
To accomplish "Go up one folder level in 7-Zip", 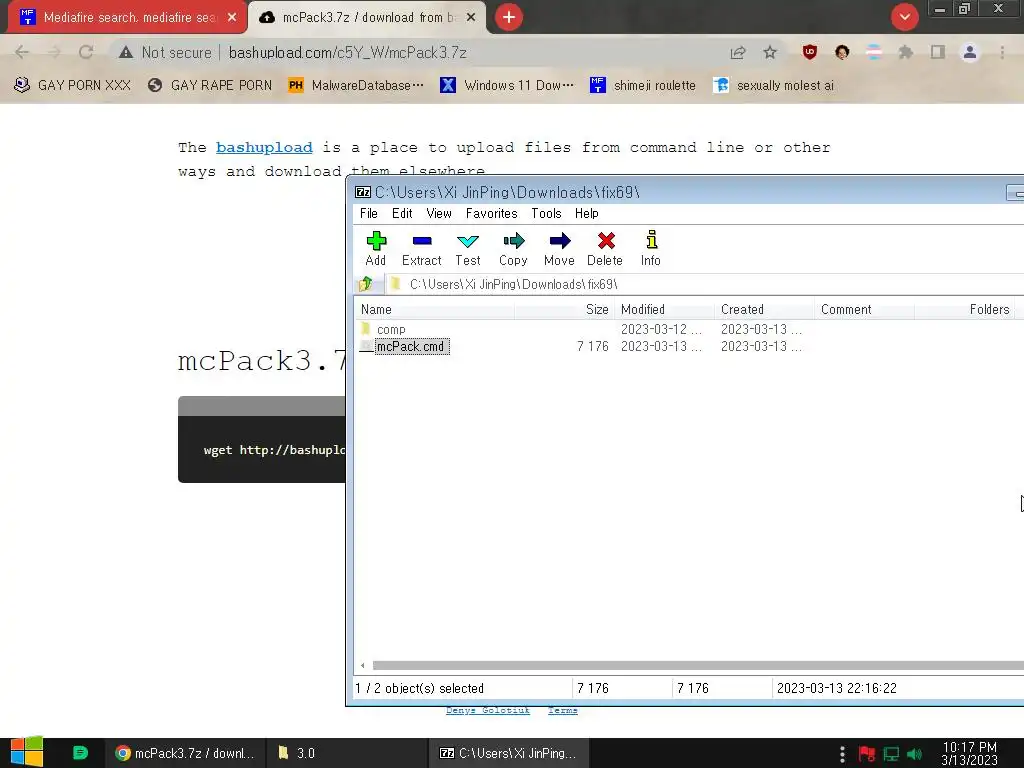I will click(365, 284).
